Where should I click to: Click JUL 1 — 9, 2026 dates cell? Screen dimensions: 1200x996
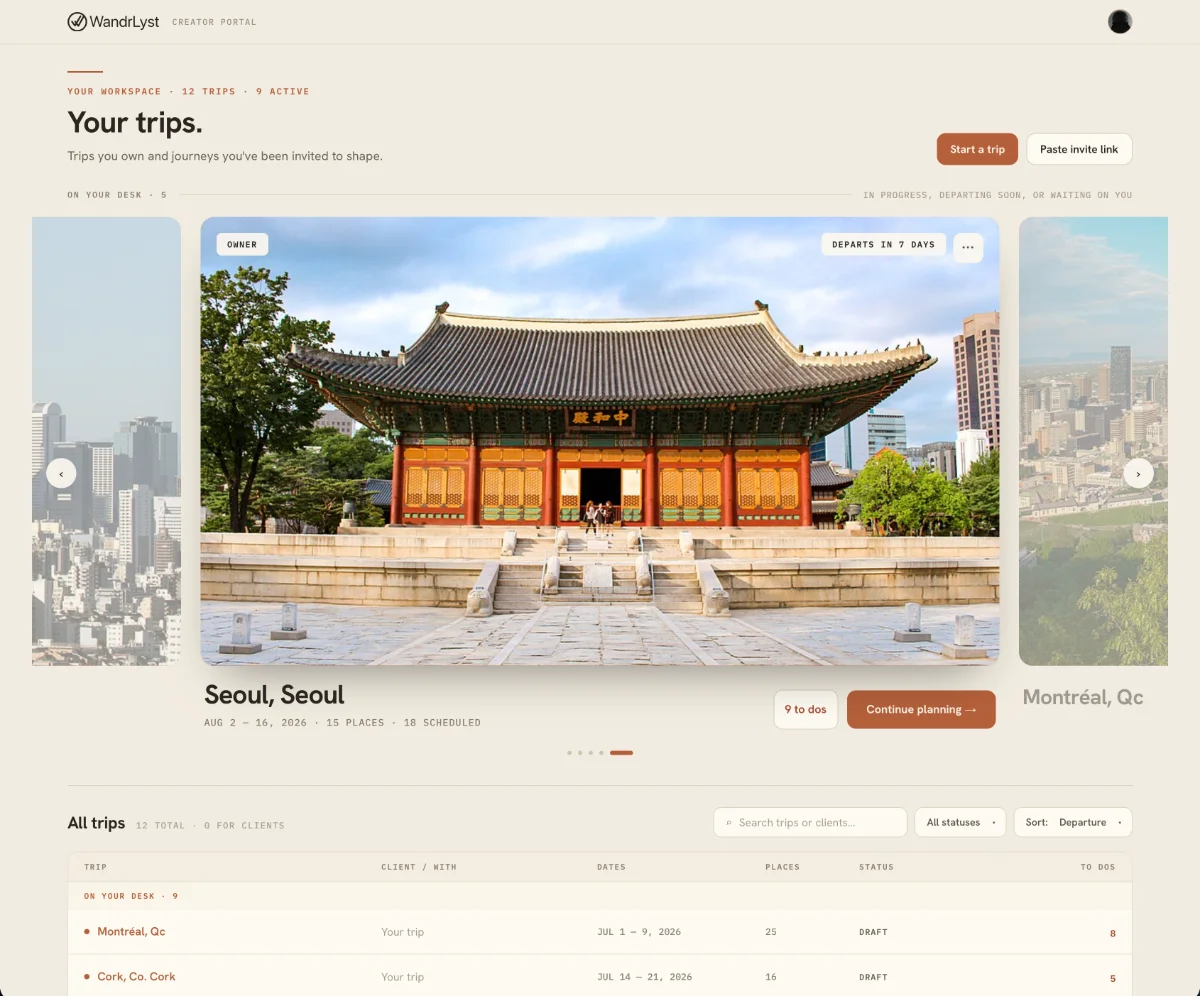(x=639, y=932)
